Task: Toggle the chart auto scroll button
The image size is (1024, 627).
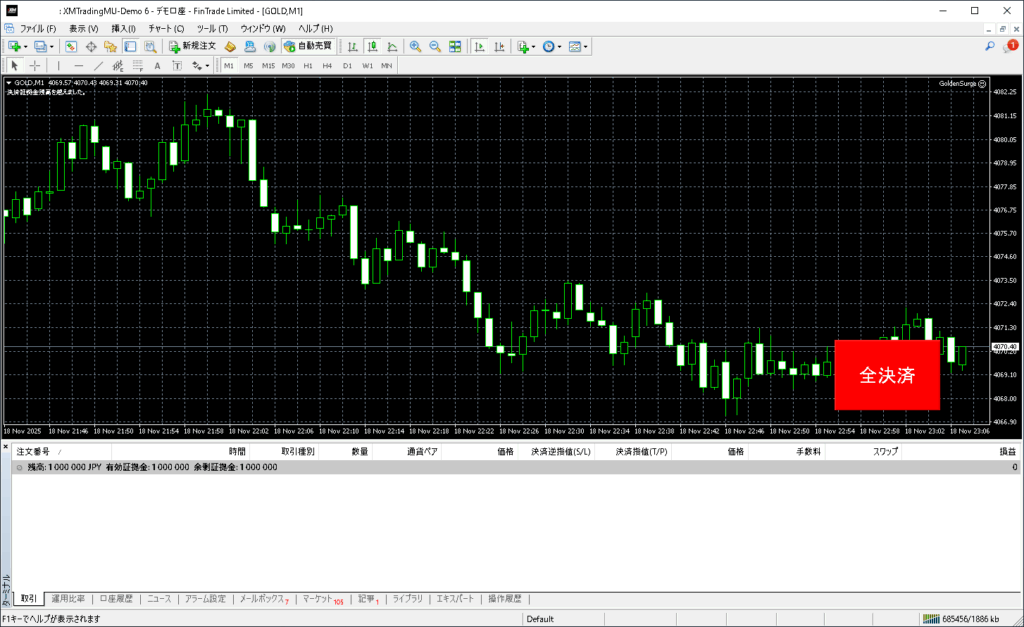Action: pyautogui.click(x=479, y=47)
